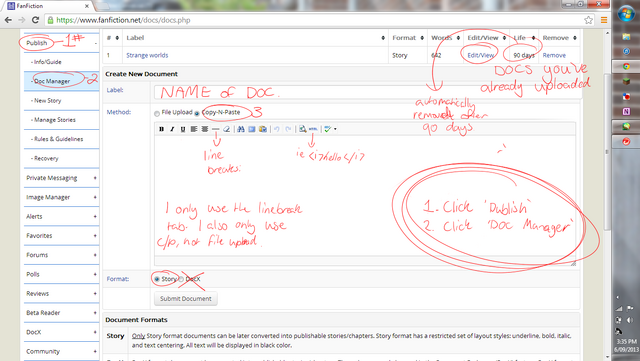Bookmark this page with the star

click(x=588, y=20)
